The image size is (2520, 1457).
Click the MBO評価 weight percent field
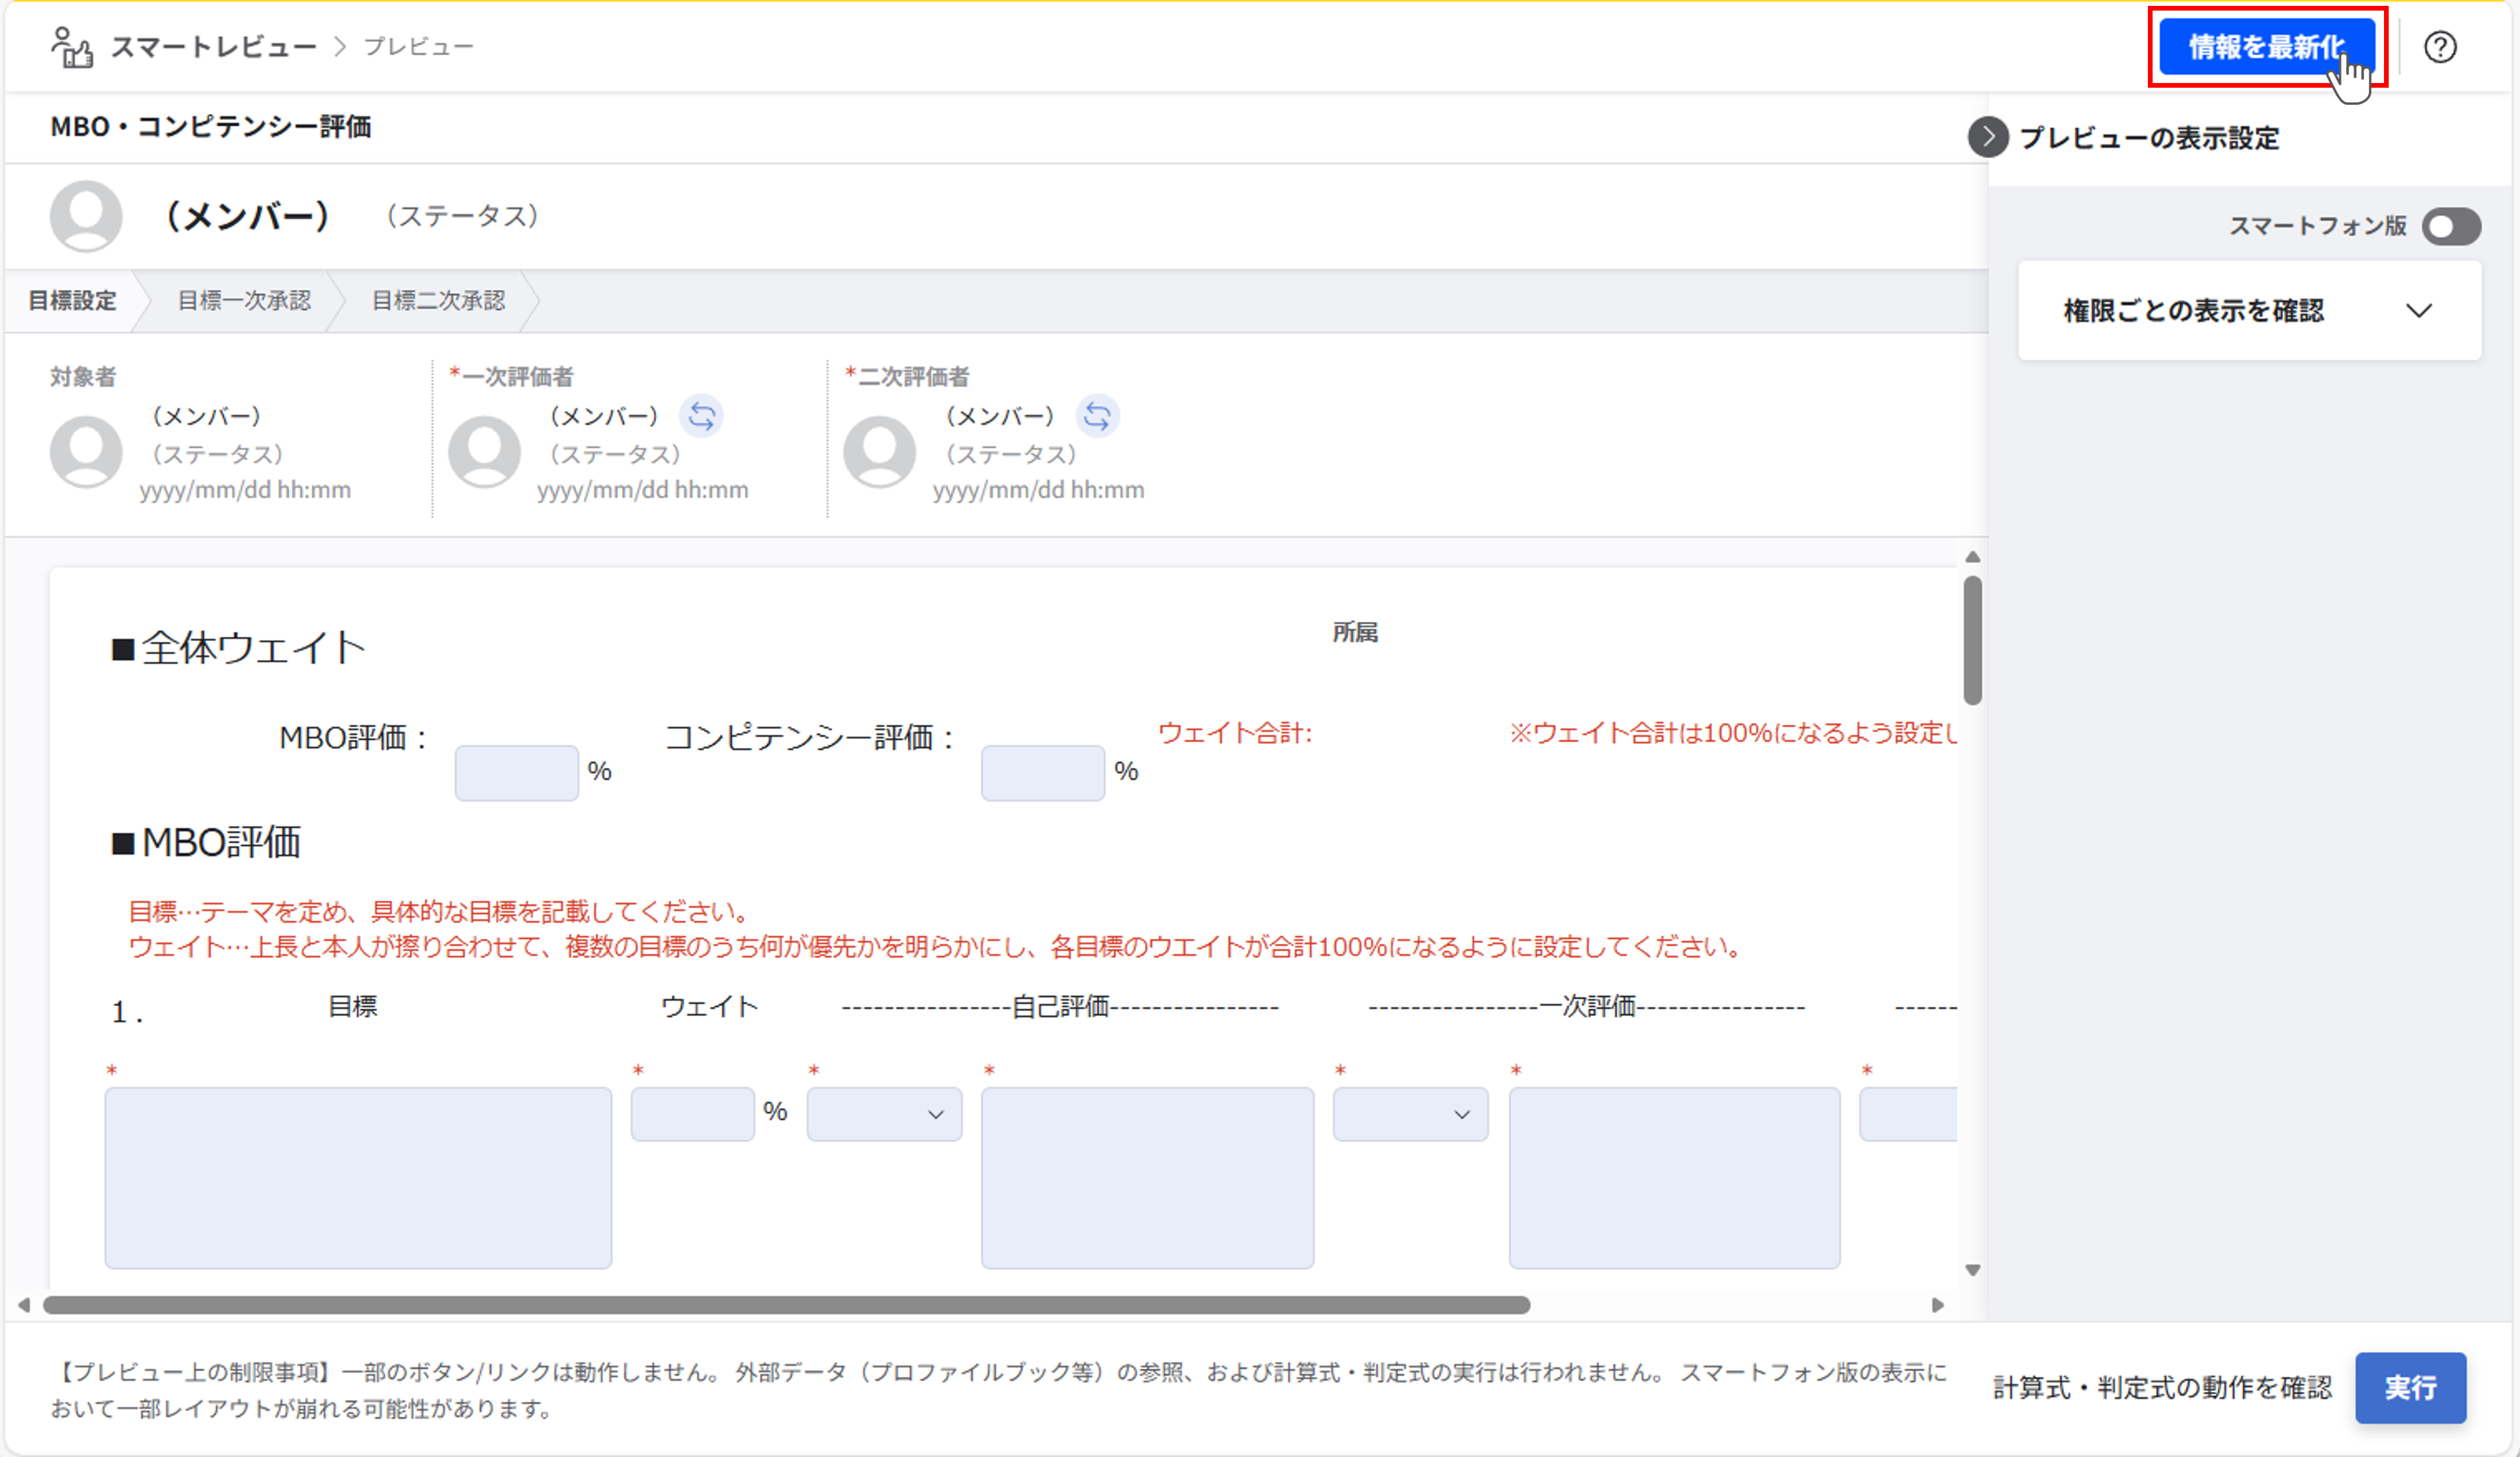point(516,773)
